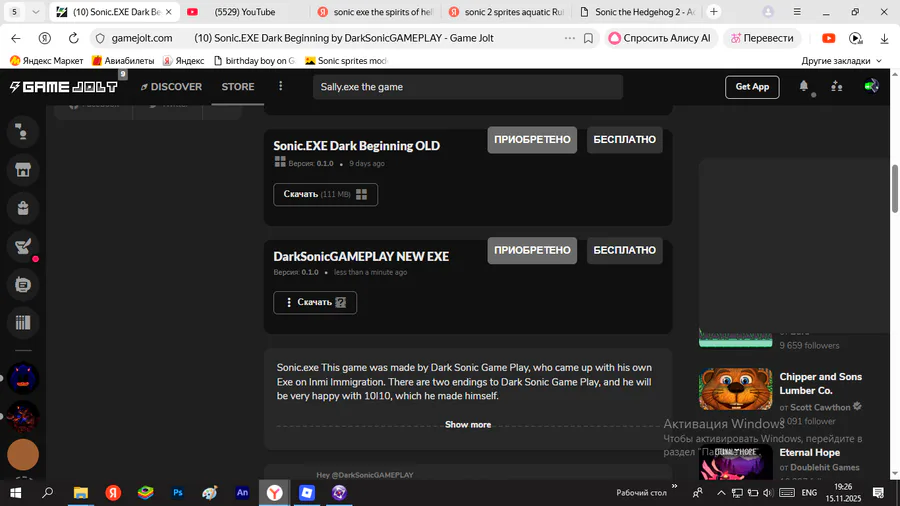
Task: Show hidden system tray icons
Action: click(x=721, y=493)
